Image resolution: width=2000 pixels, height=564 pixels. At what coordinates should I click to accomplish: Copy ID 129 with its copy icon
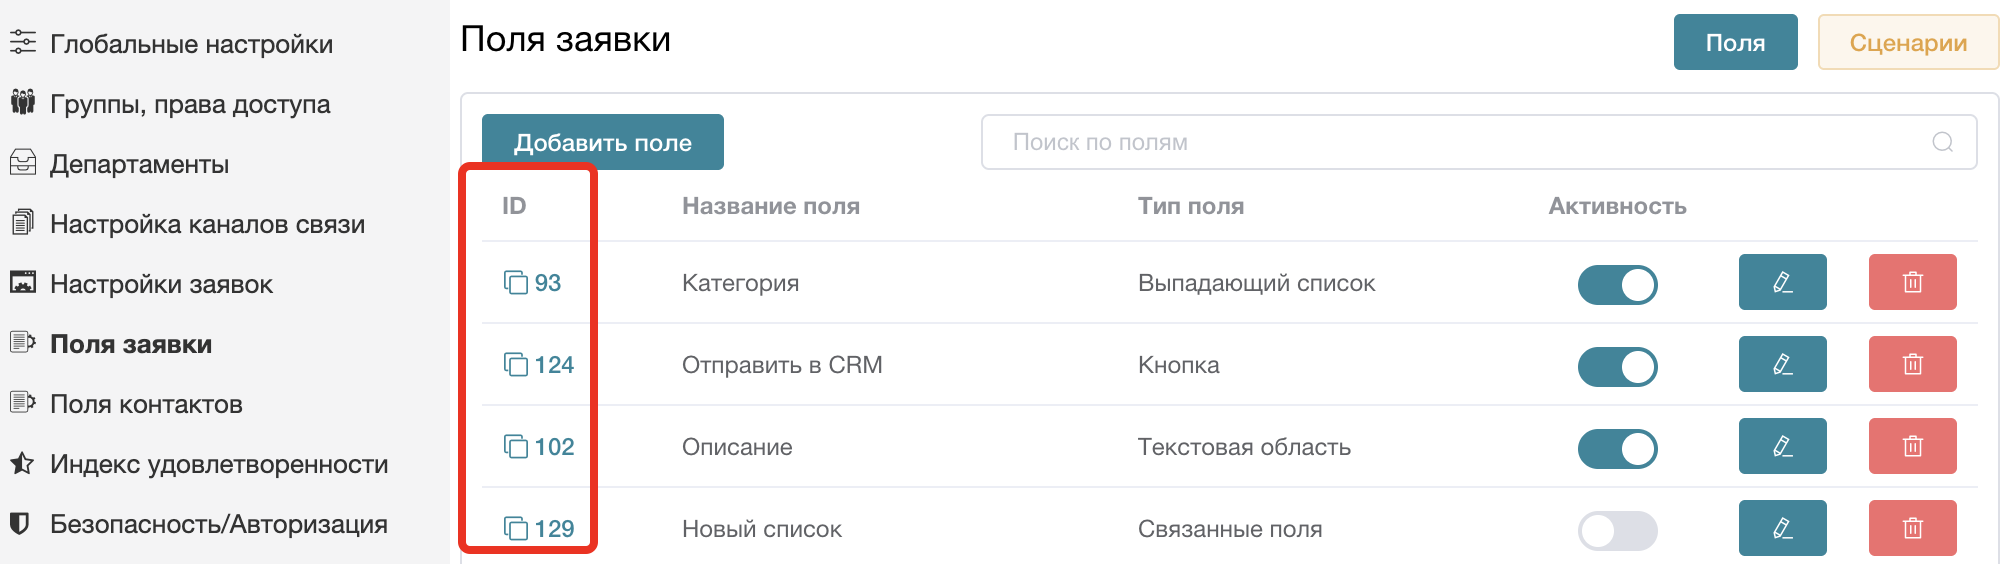click(515, 528)
